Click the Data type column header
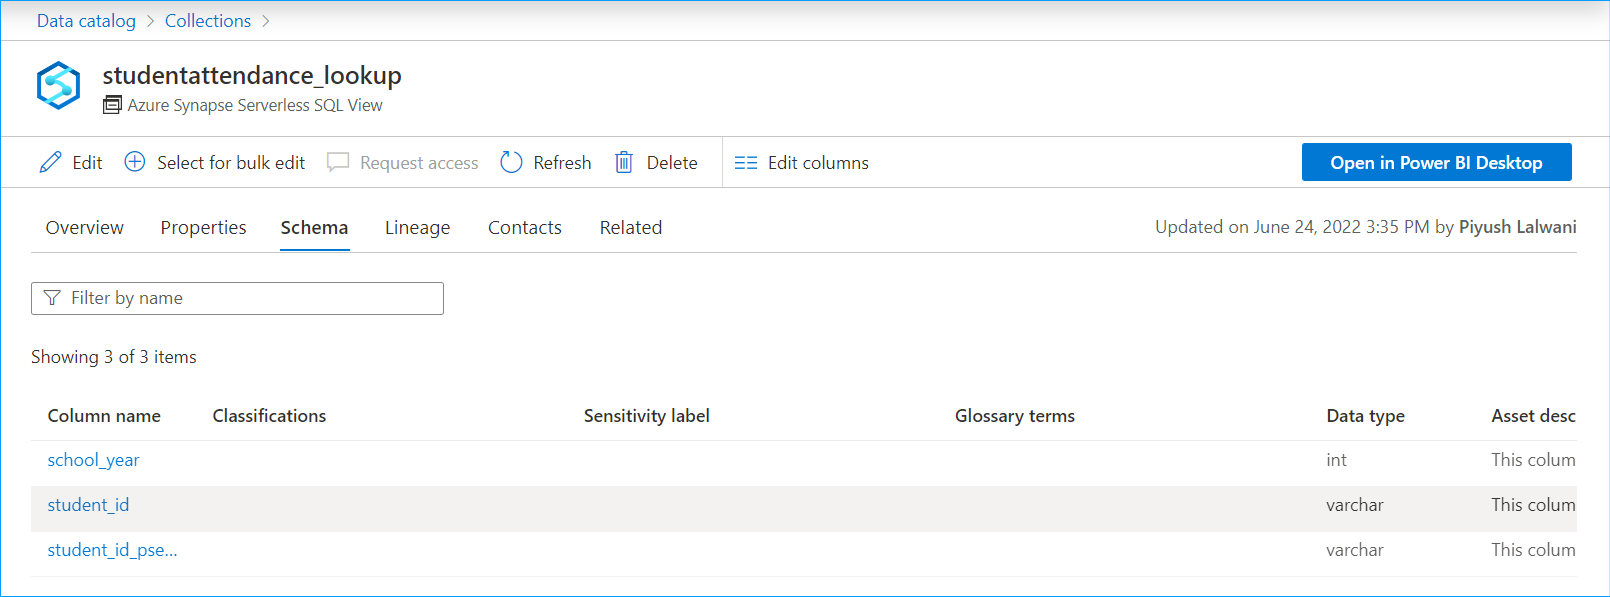 click(x=1365, y=416)
